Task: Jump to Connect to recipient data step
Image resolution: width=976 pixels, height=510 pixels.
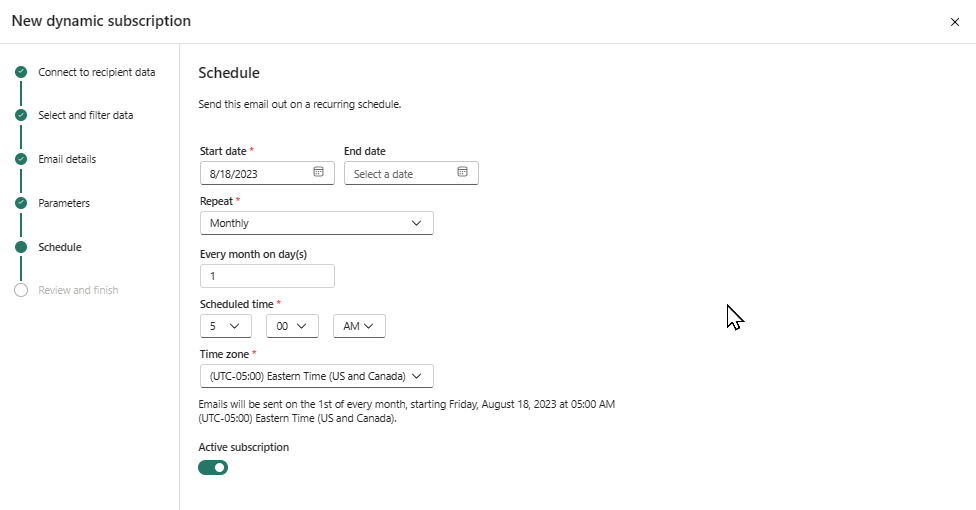Action: [x=96, y=72]
